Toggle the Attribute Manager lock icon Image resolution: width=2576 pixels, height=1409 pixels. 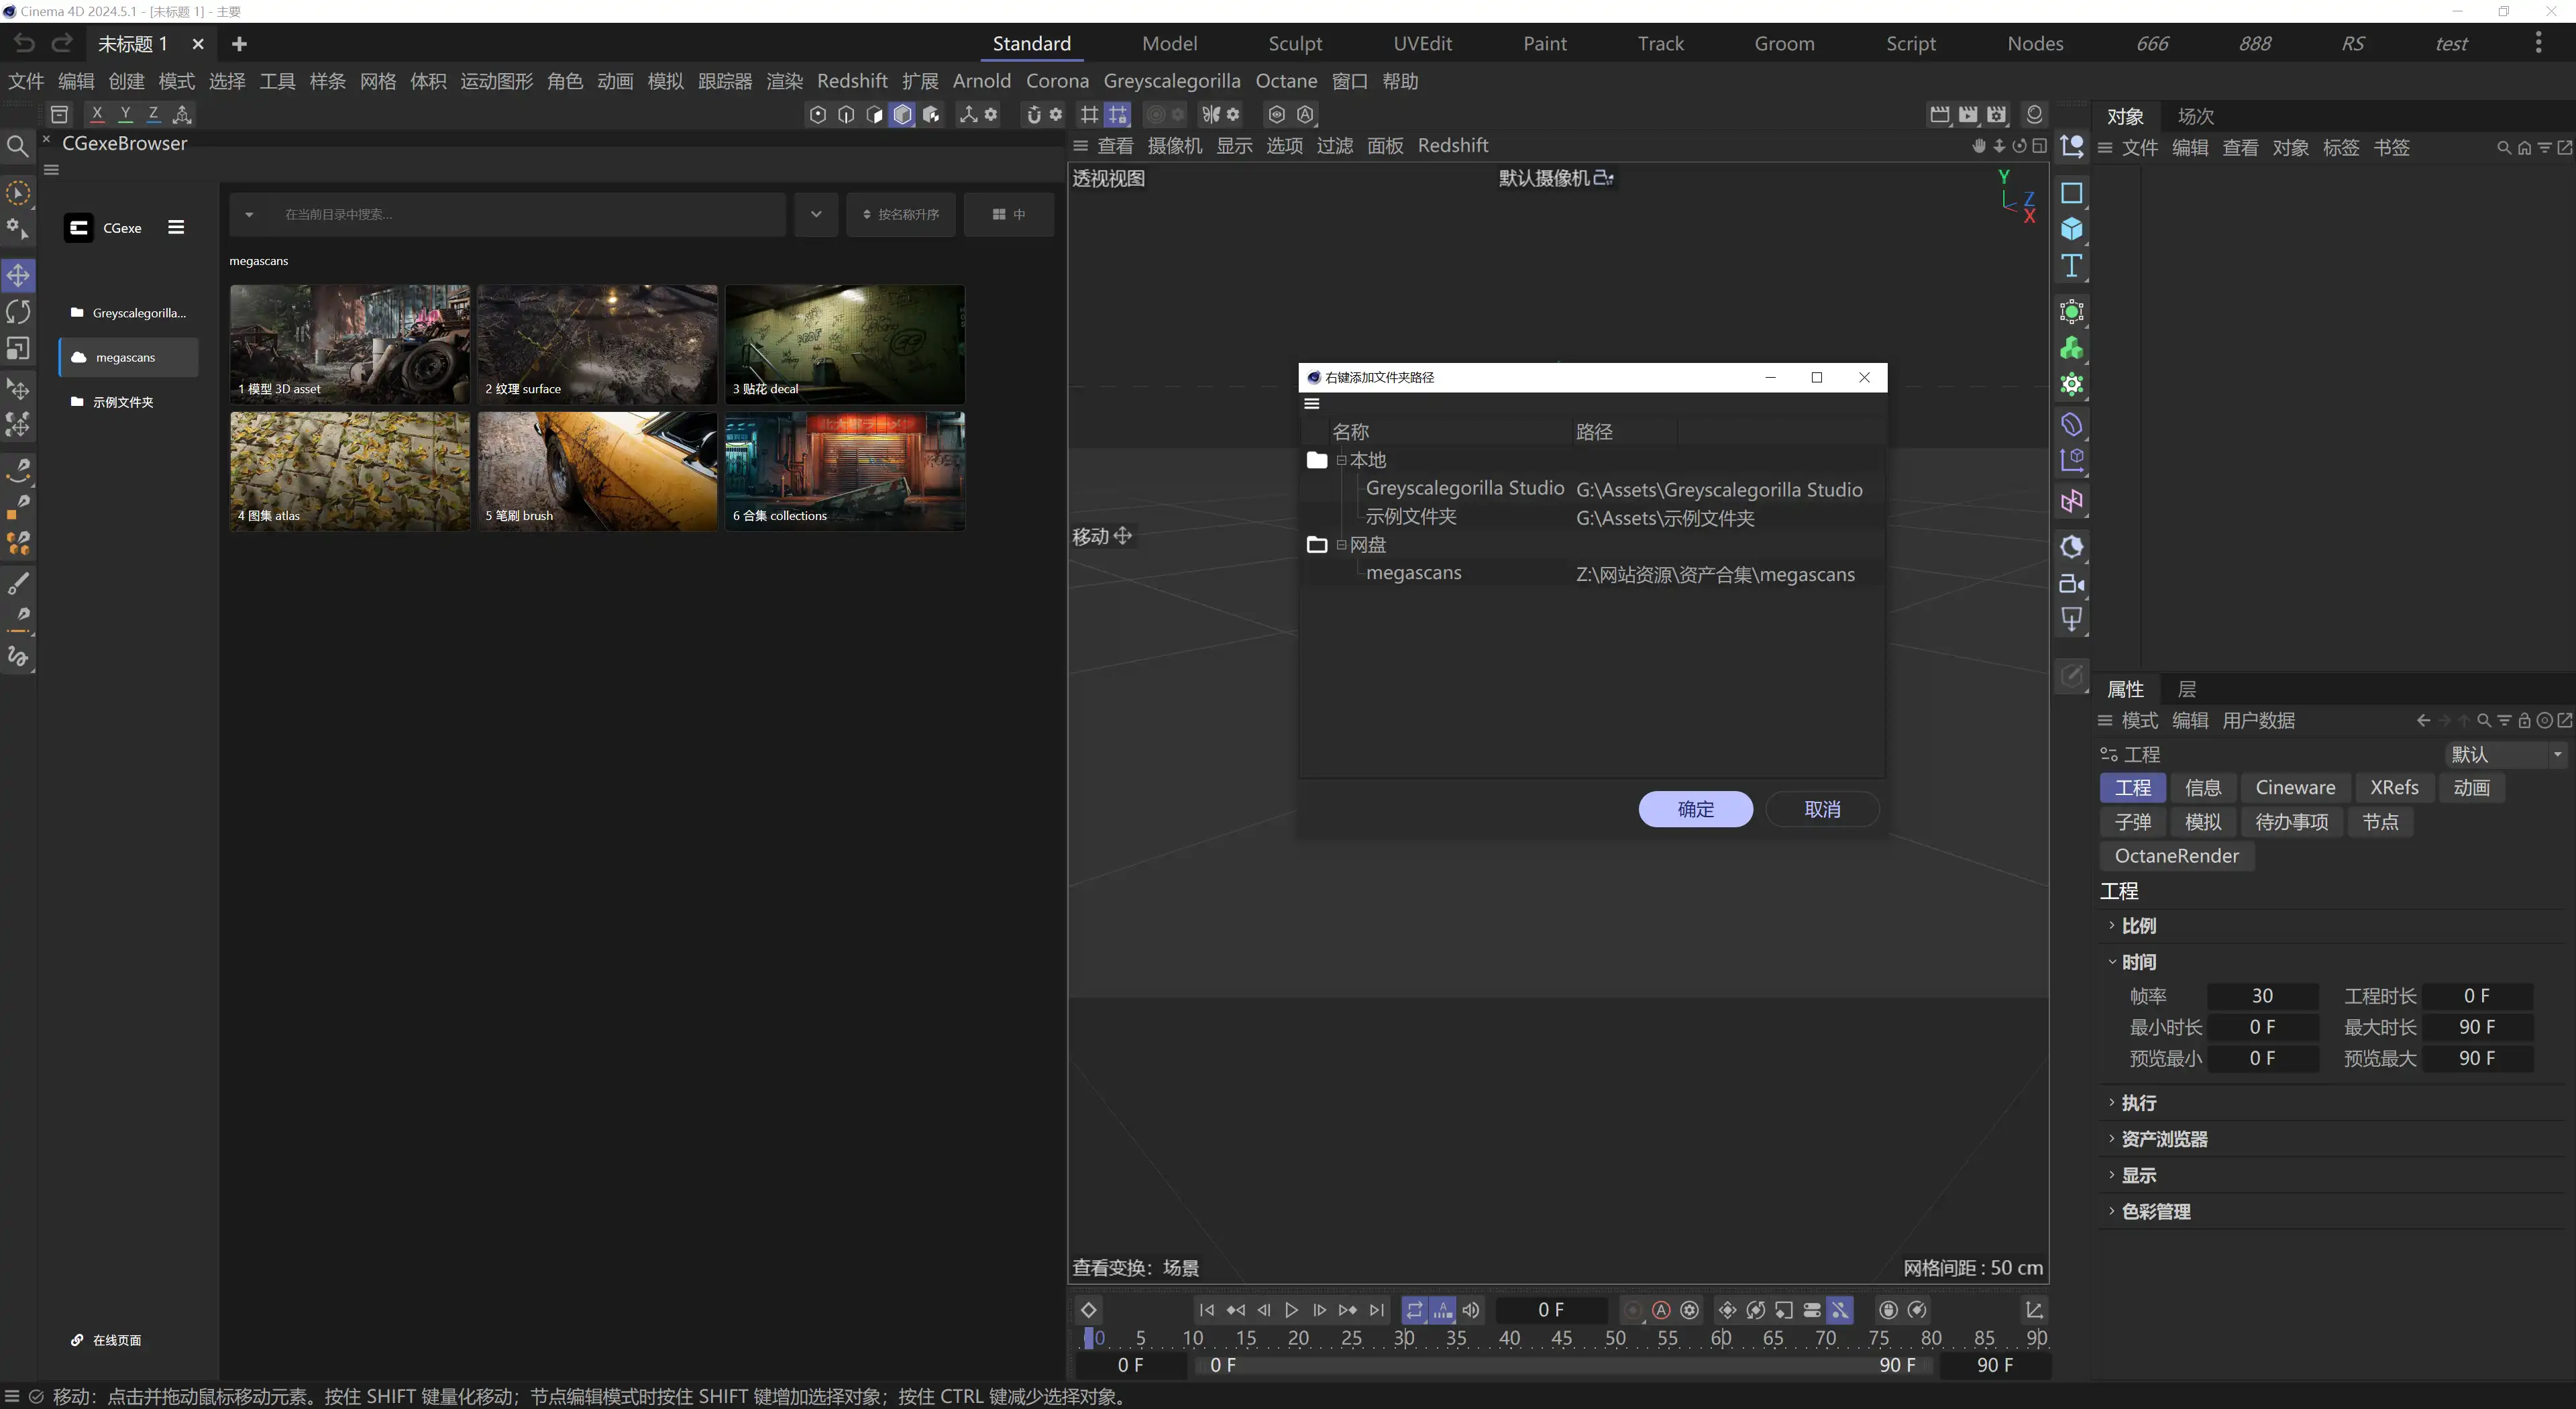pyautogui.click(x=2525, y=721)
